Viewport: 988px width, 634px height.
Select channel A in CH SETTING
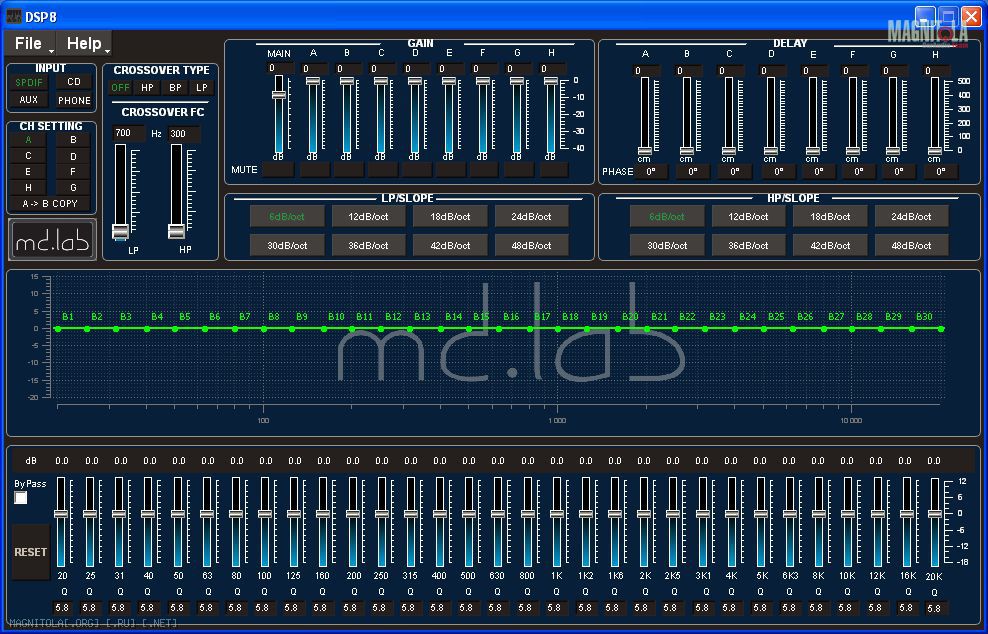point(28,140)
